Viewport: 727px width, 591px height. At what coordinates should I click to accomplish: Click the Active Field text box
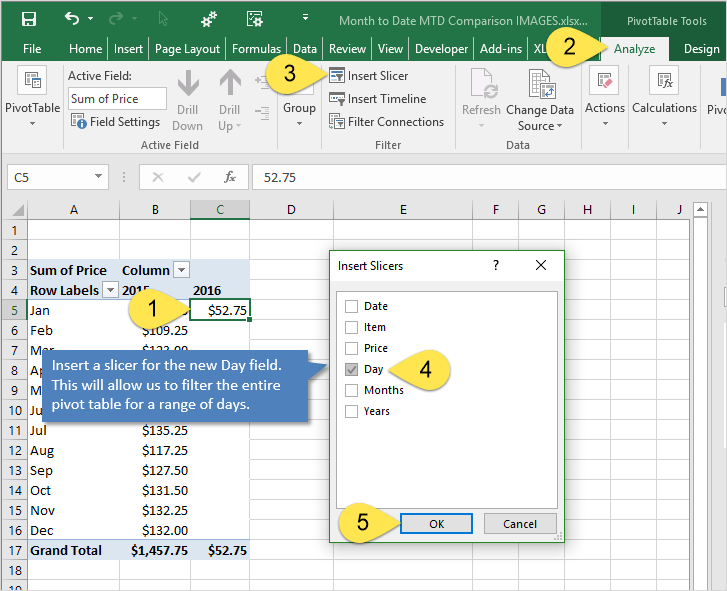coord(117,98)
